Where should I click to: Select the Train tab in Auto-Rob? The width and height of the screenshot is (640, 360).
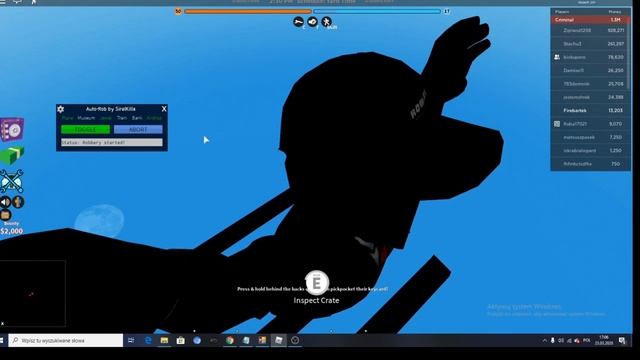(x=122, y=118)
